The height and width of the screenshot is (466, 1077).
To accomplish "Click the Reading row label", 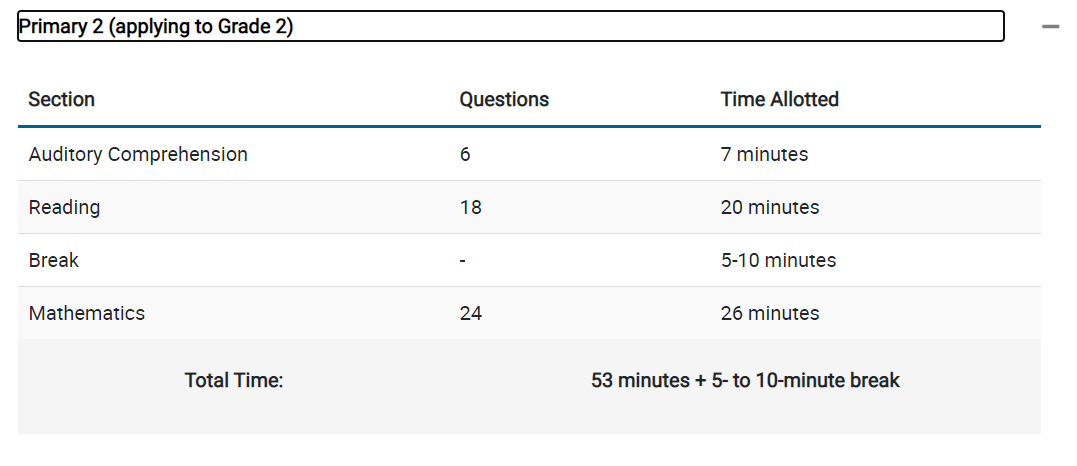I will [64, 208].
